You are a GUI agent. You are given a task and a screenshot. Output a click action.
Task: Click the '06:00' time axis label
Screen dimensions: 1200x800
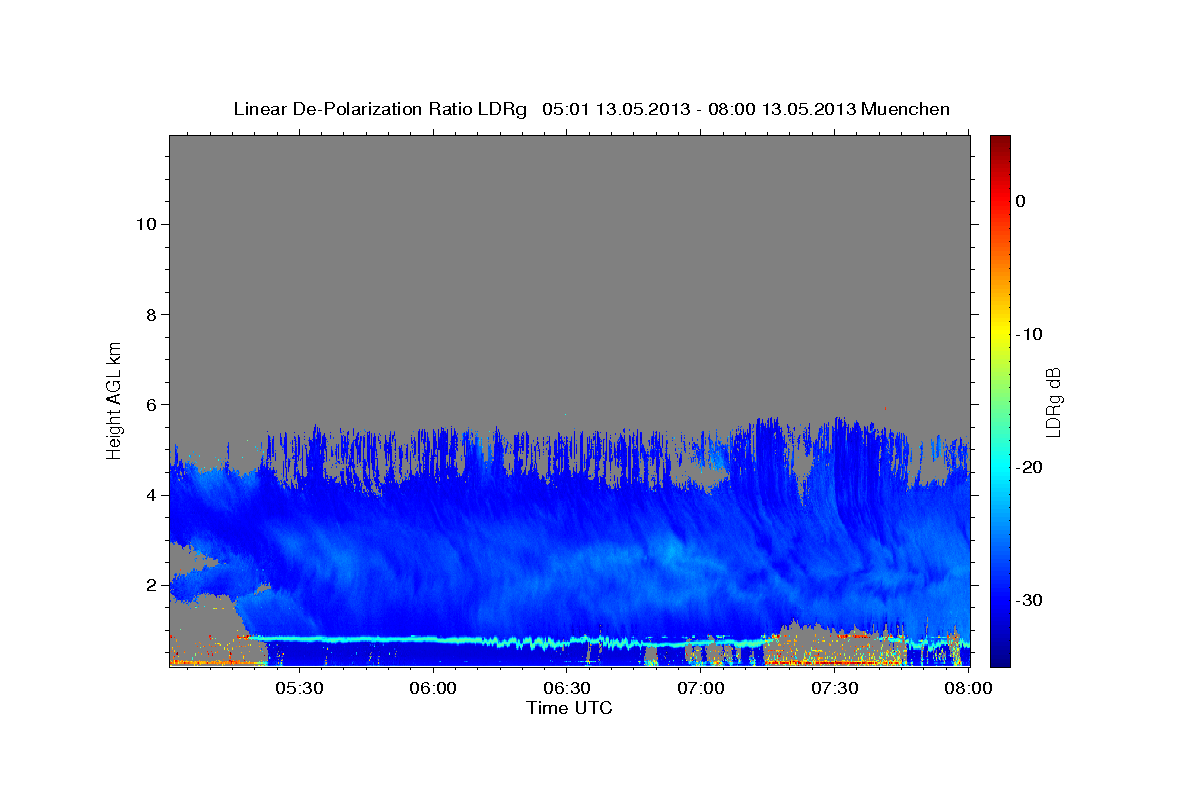[x=433, y=688]
